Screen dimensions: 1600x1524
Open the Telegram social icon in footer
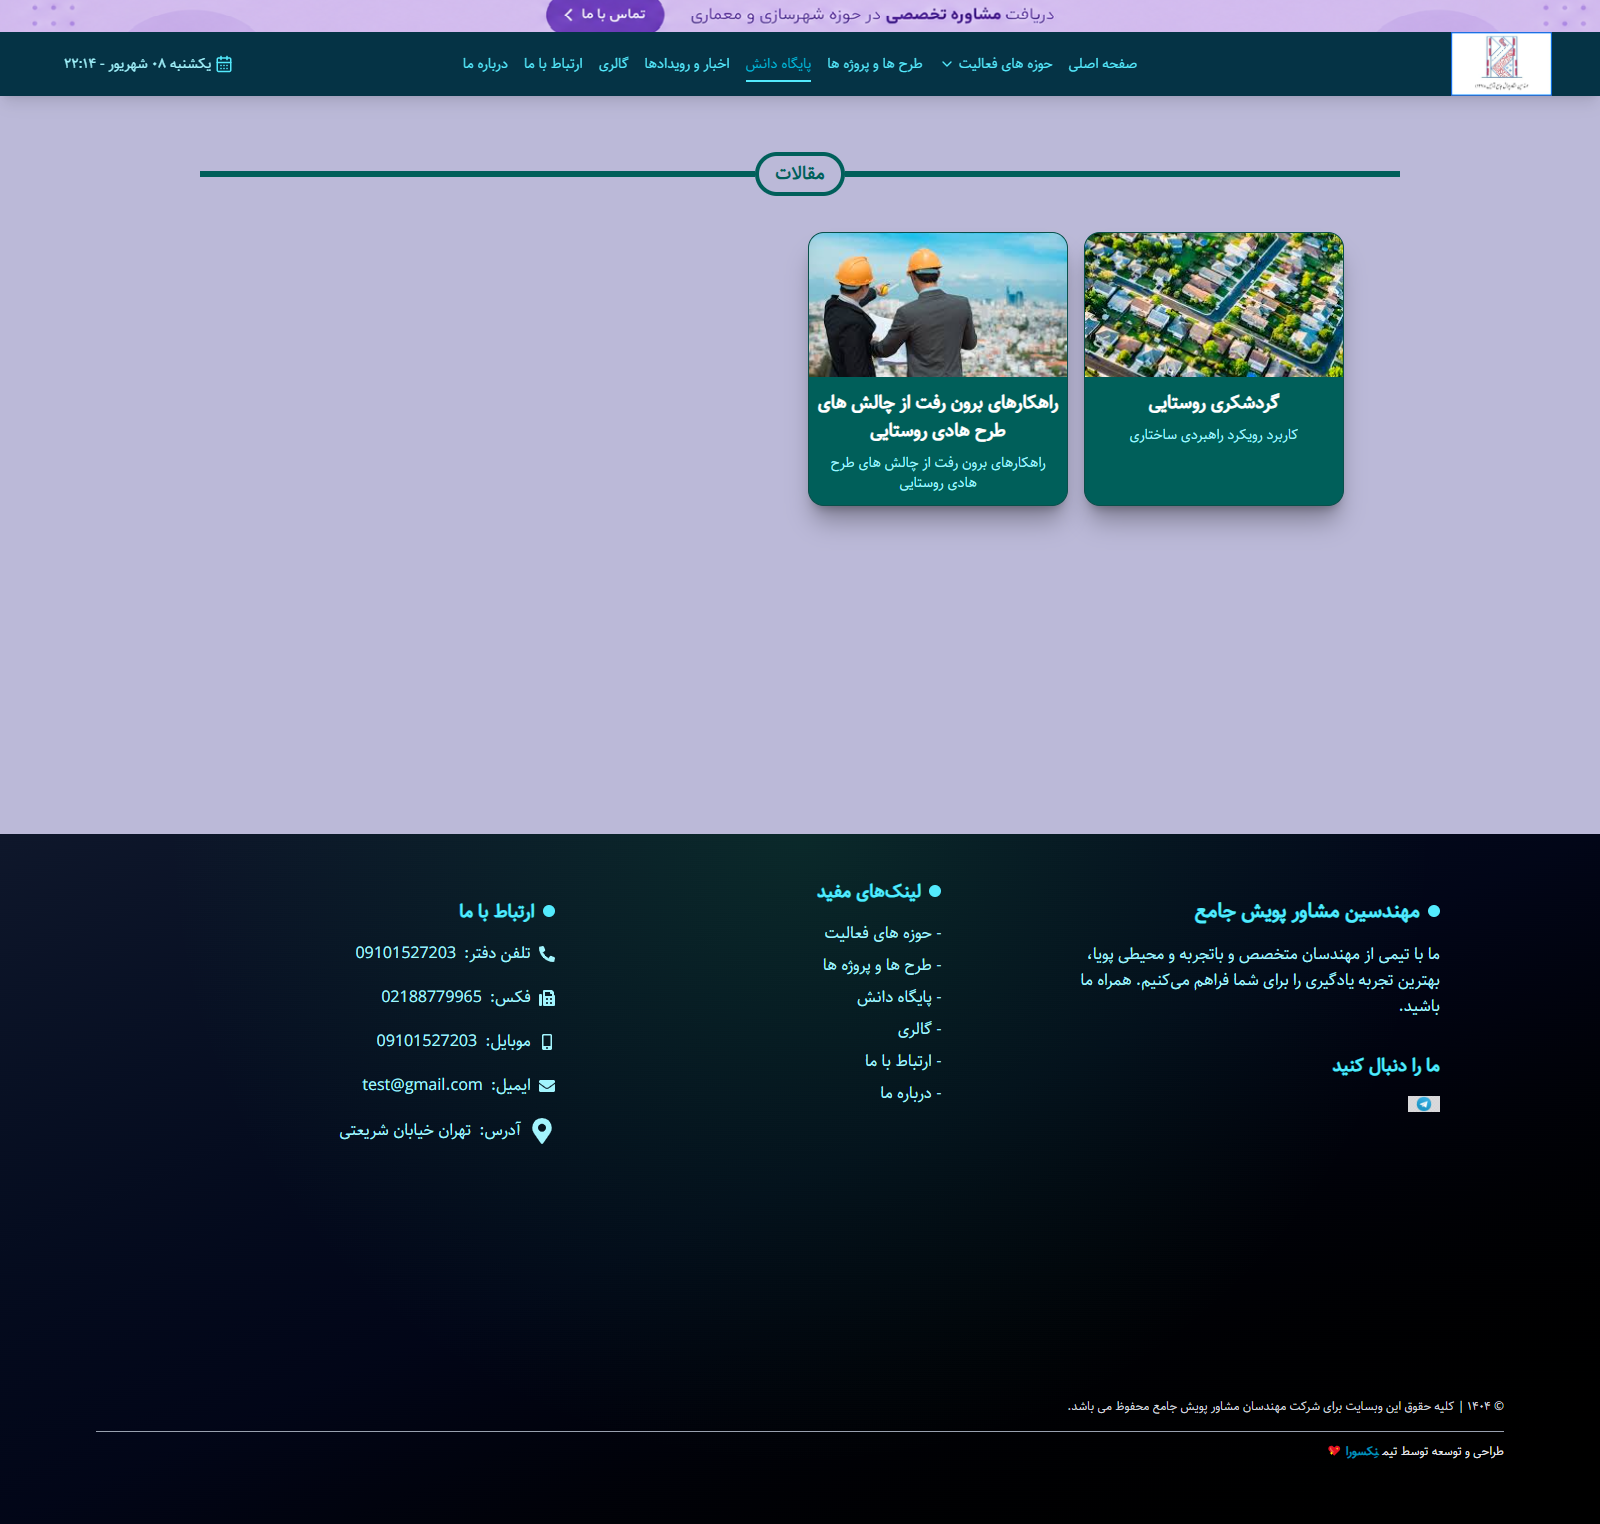[1424, 1104]
